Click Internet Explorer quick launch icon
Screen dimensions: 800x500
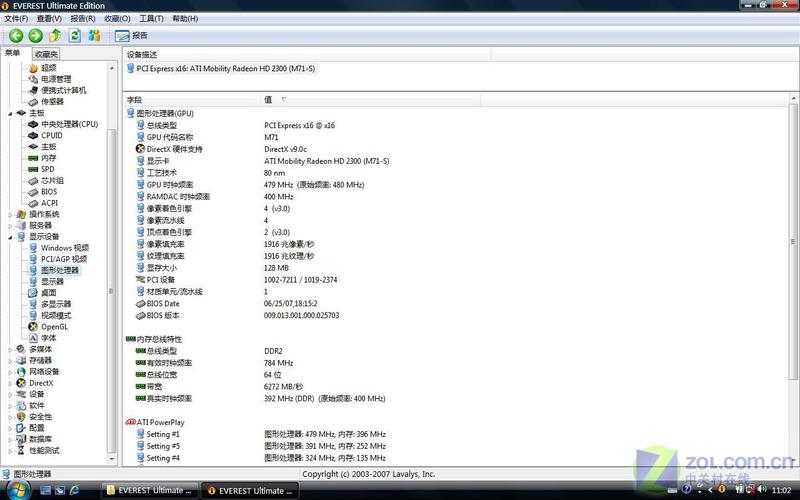coord(74,490)
